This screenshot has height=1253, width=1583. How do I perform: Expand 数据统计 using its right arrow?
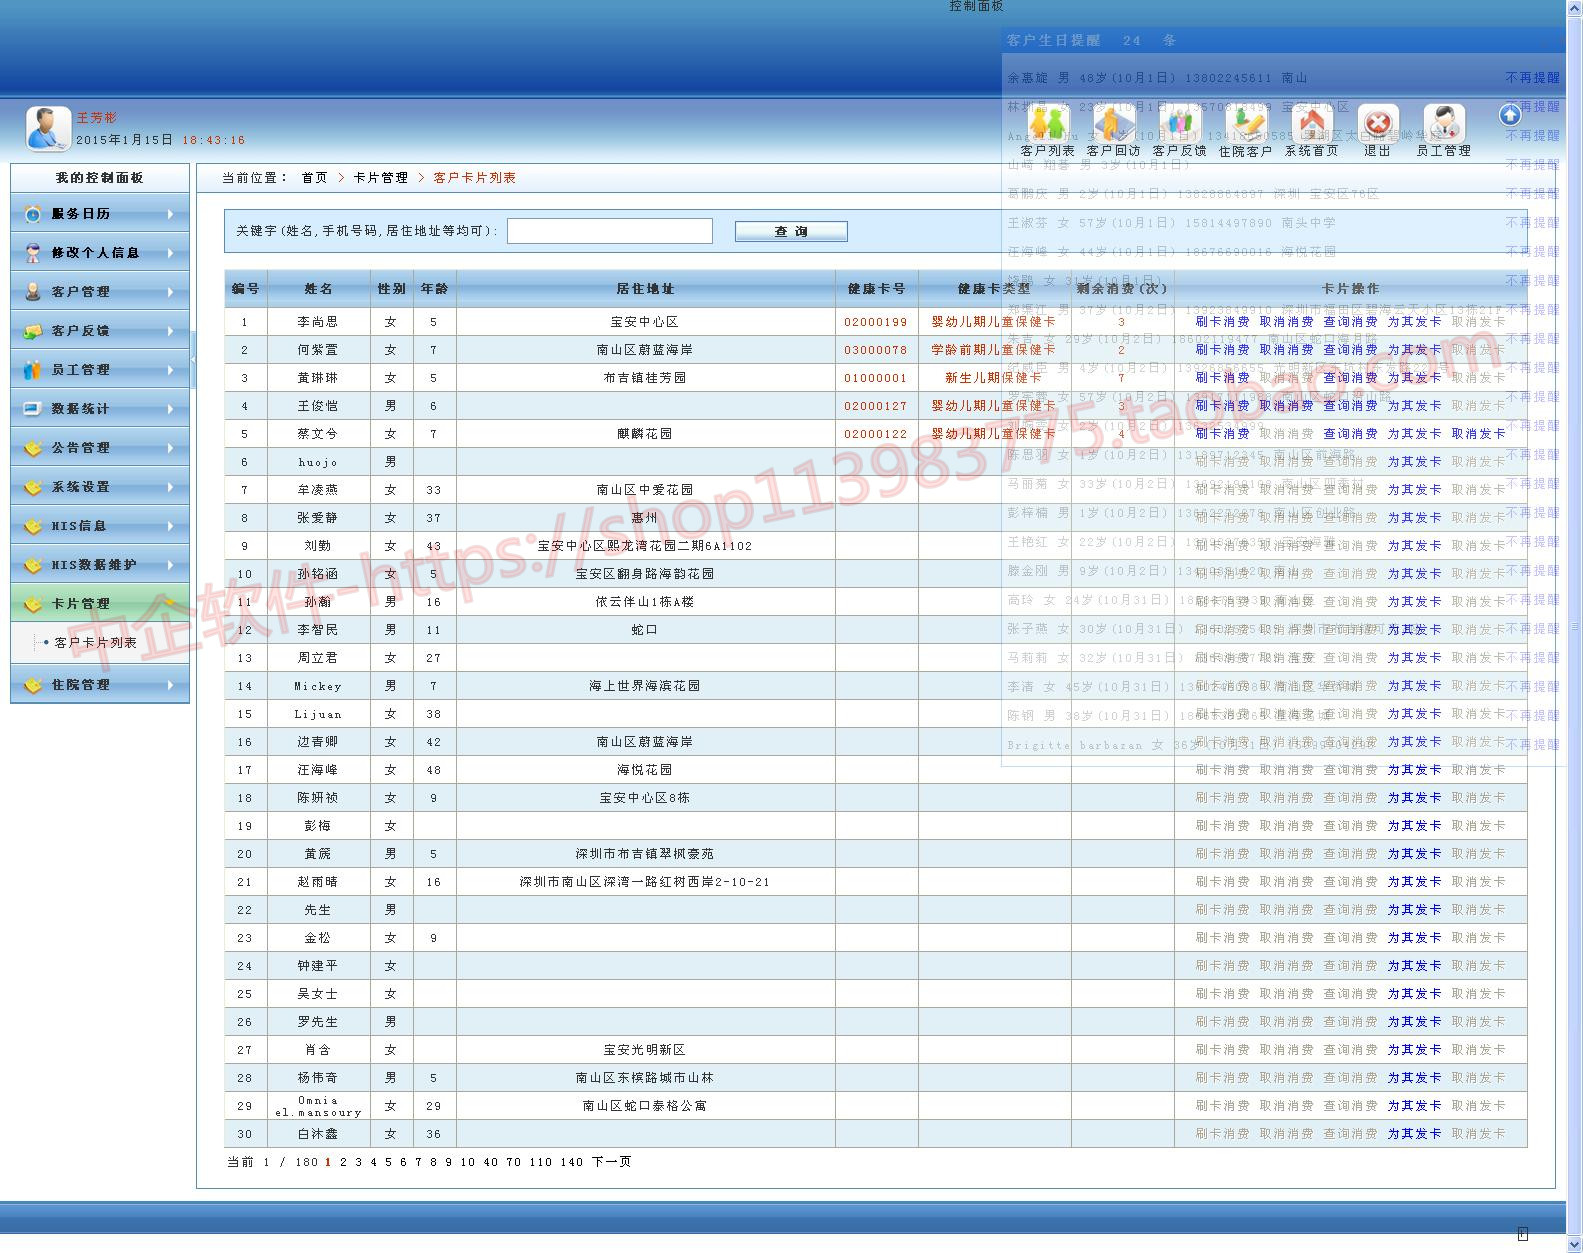(171, 409)
